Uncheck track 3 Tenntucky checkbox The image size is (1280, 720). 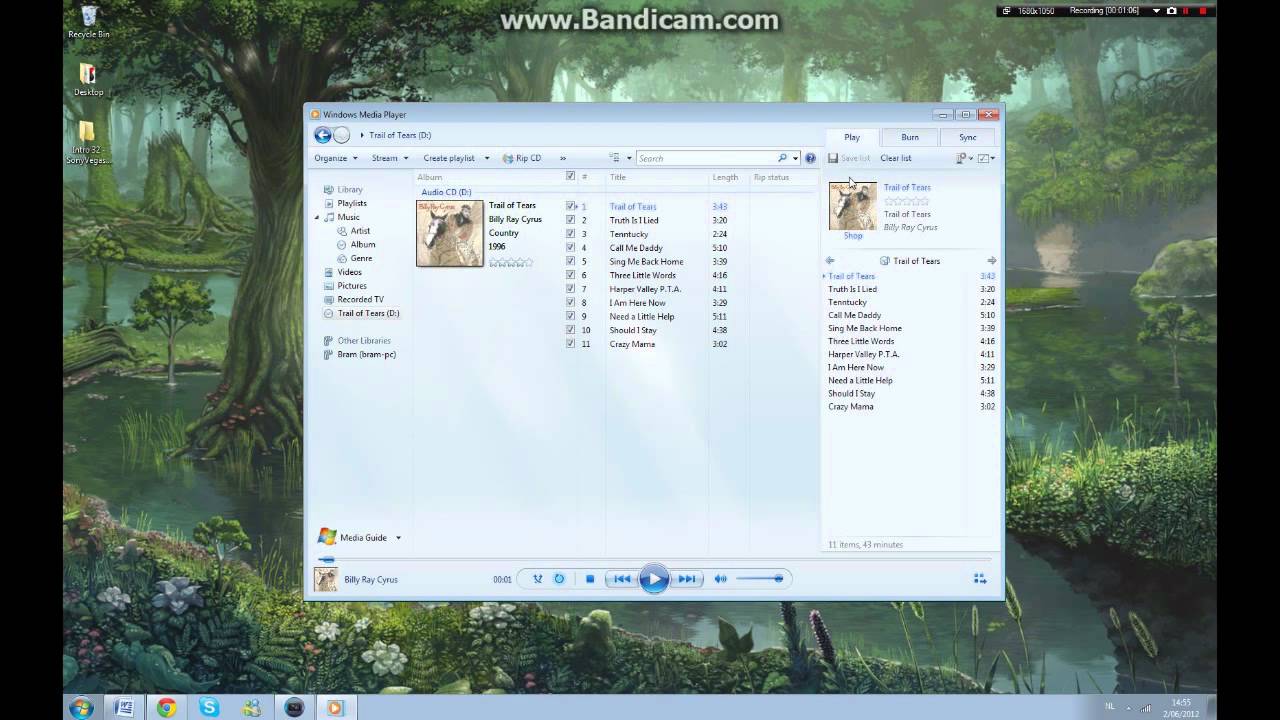570,234
